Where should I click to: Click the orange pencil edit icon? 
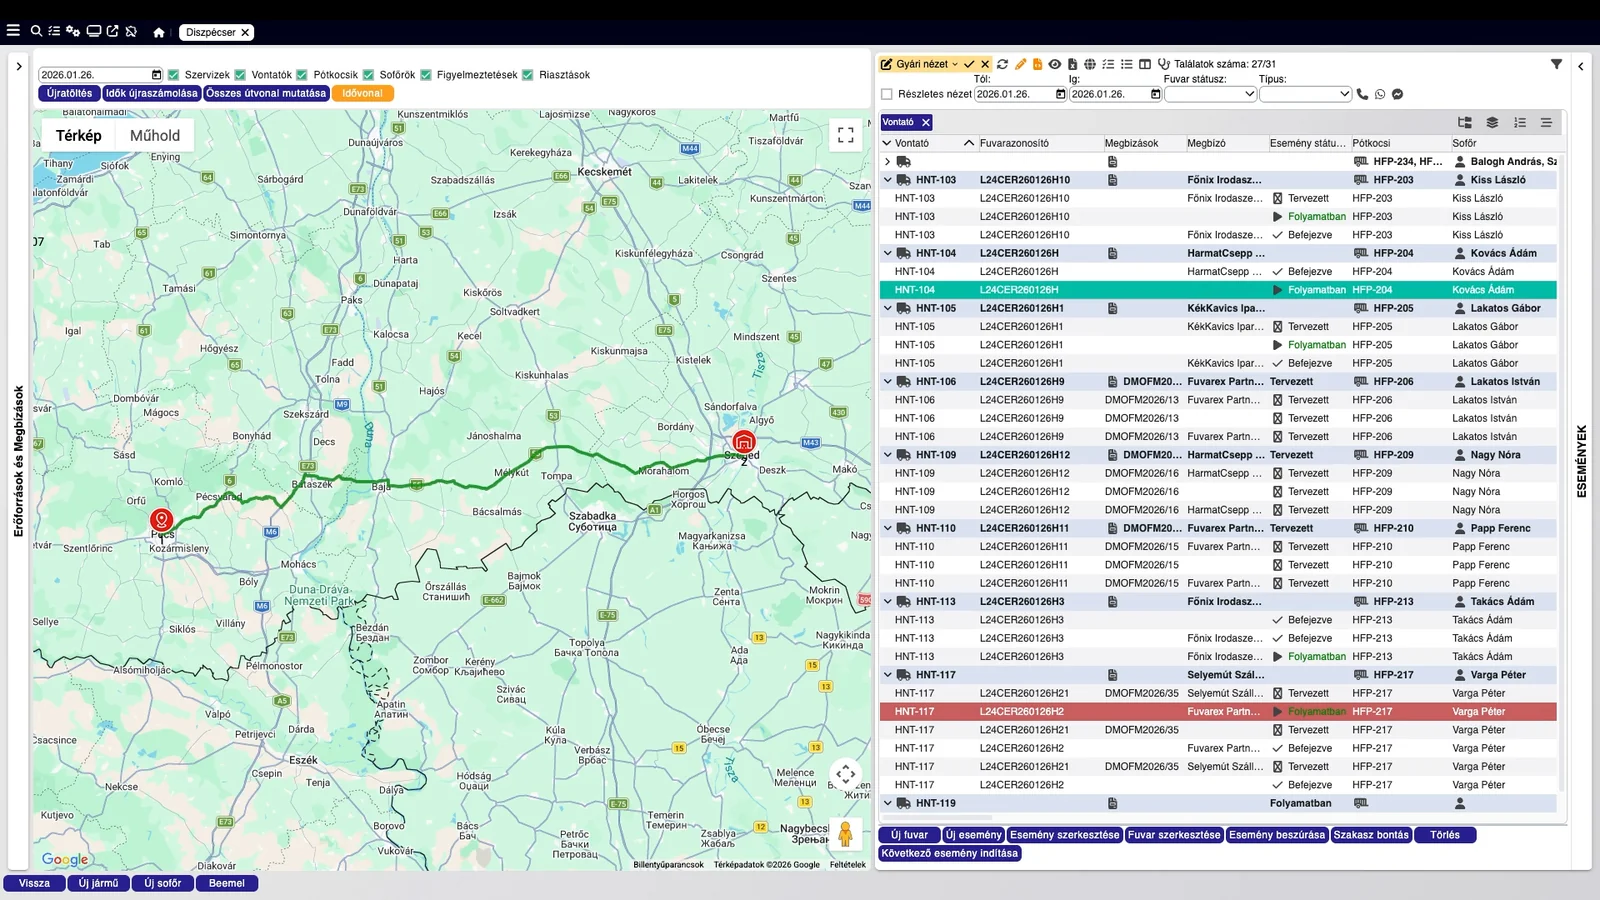click(1020, 64)
